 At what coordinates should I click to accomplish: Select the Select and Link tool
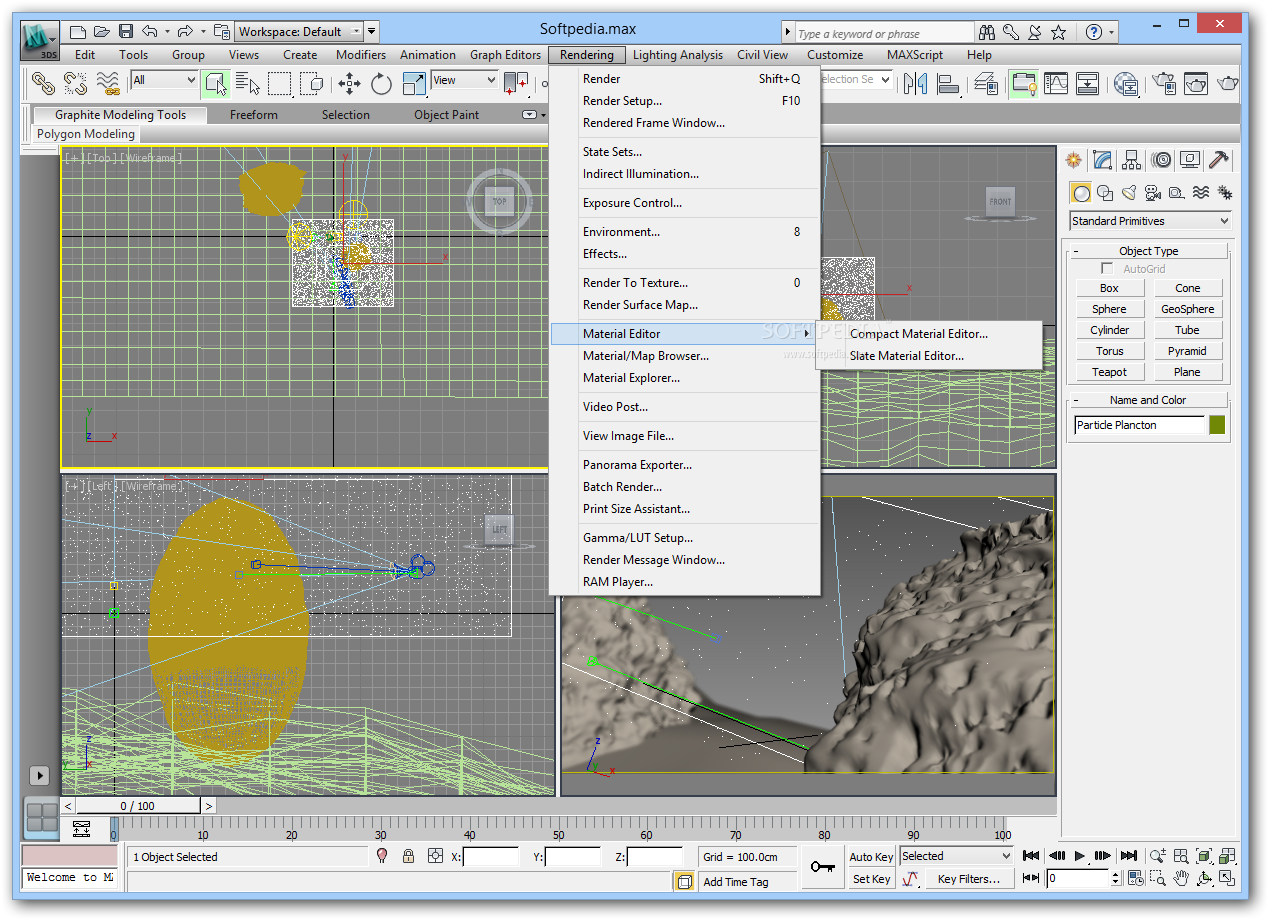[x=42, y=82]
